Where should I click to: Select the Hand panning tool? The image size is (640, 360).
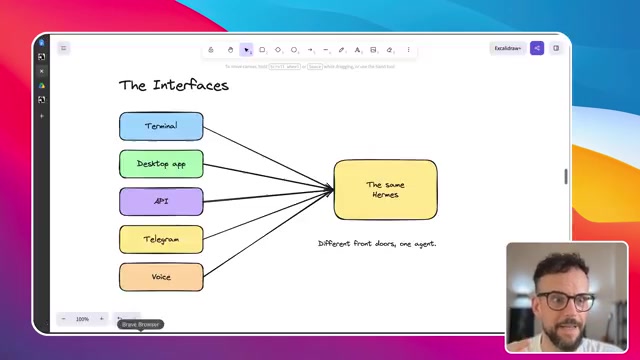click(x=230, y=50)
